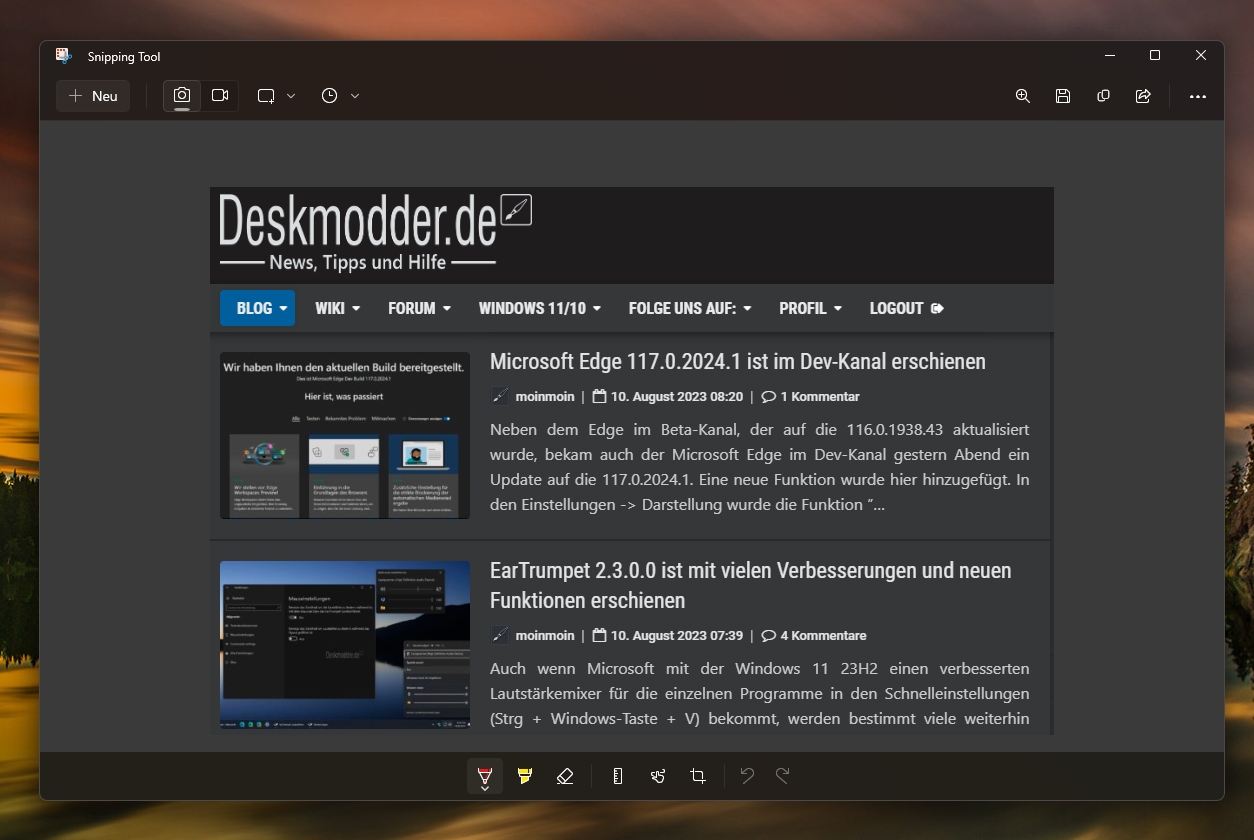Save the snip with the disk icon
Viewport: 1254px width, 840px height.
[x=1063, y=96]
